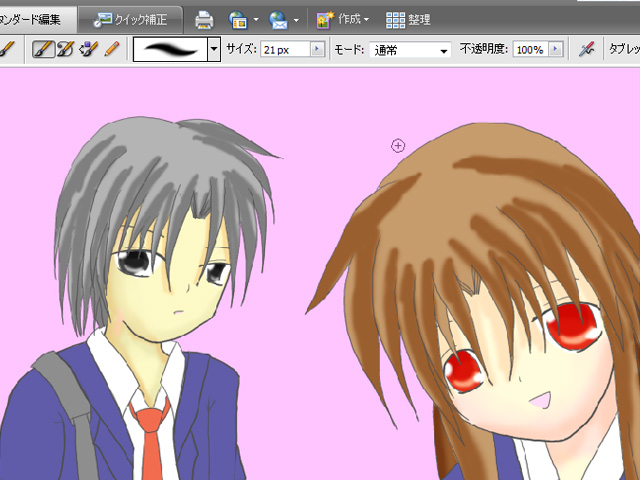The height and width of the screenshot is (480, 640).
Task: Click the brush stroke preset preview
Action: 171,49
